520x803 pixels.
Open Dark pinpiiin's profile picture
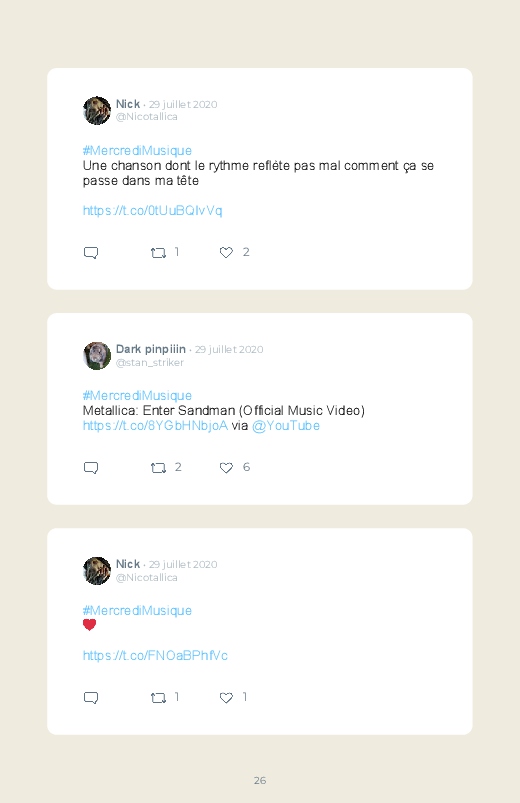[x=97, y=356]
